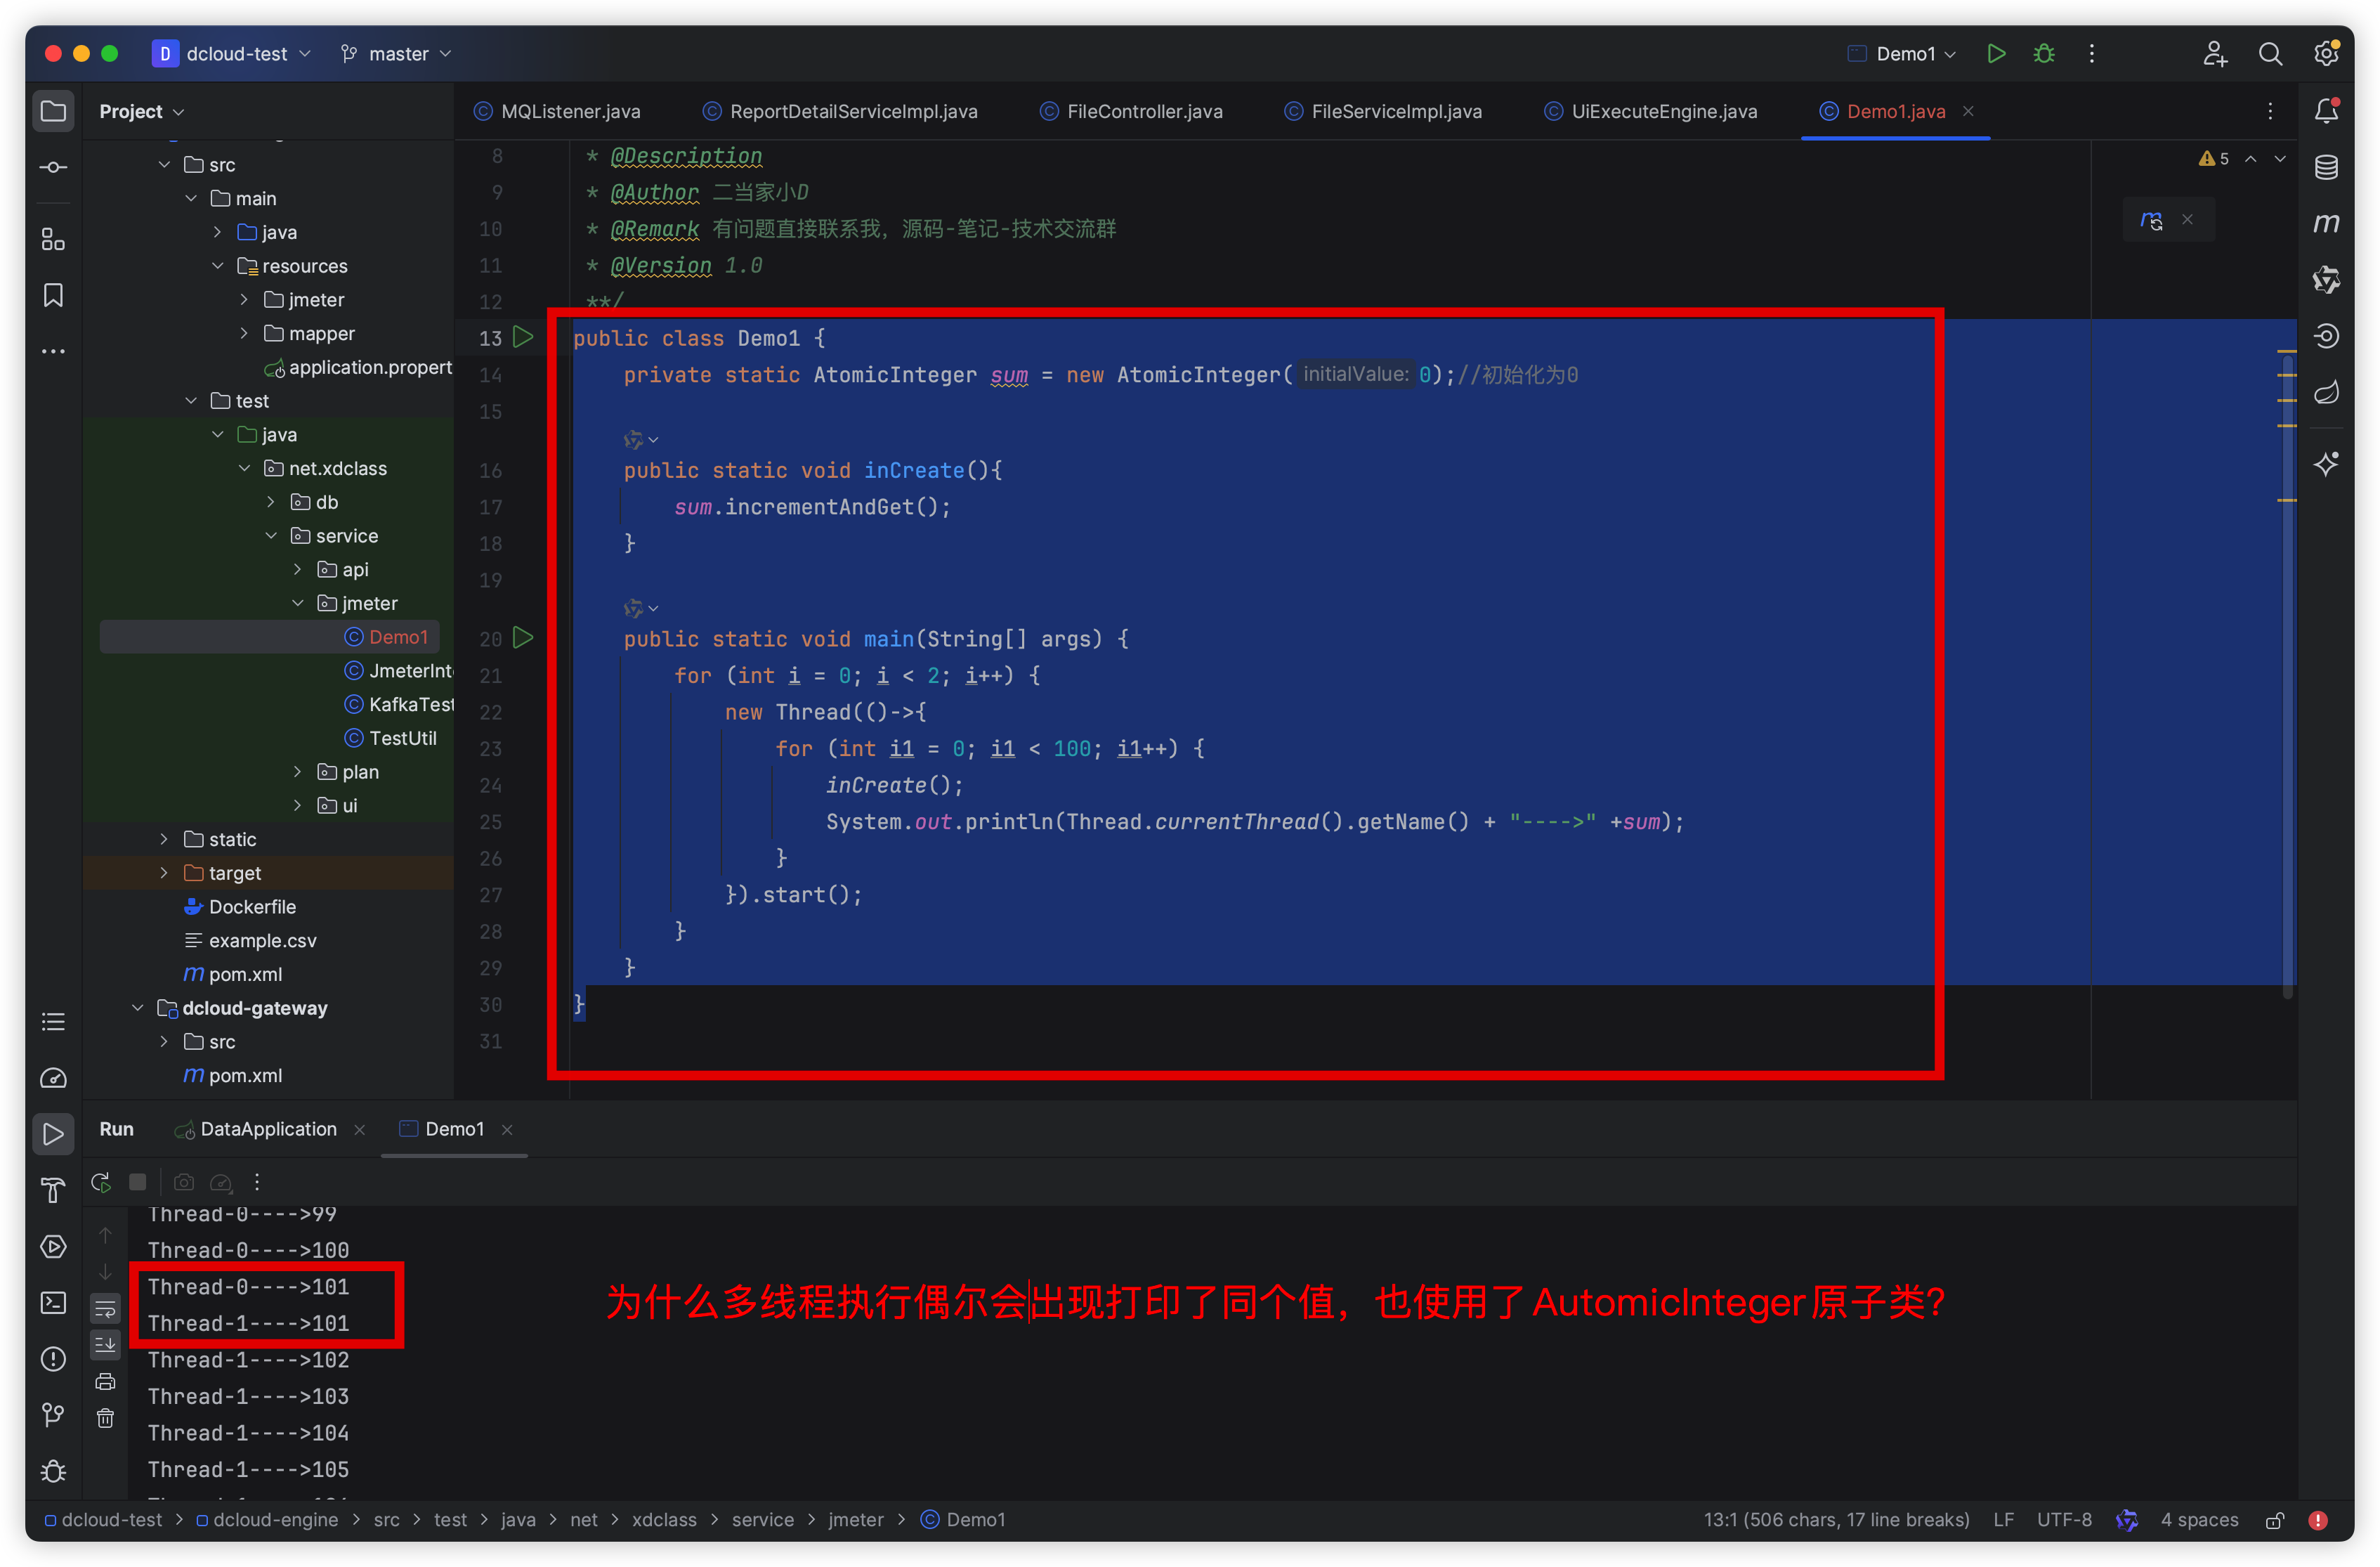Open the Maven tool window
The height and width of the screenshot is (1567, 2380).
[x=2326, y=223]
